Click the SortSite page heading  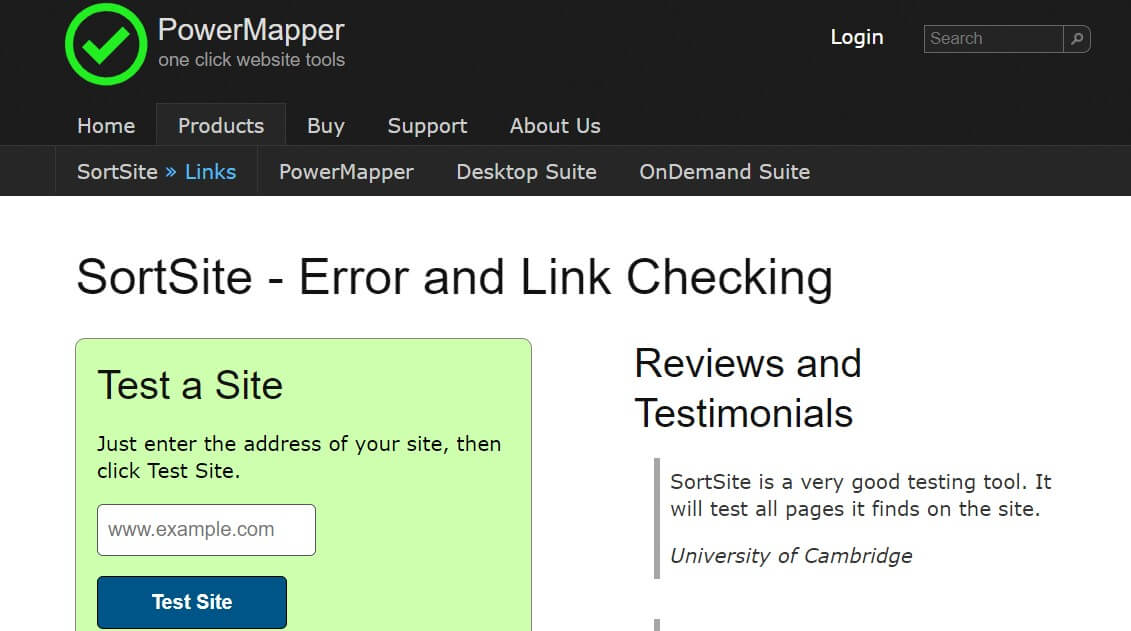click(455, 278)
